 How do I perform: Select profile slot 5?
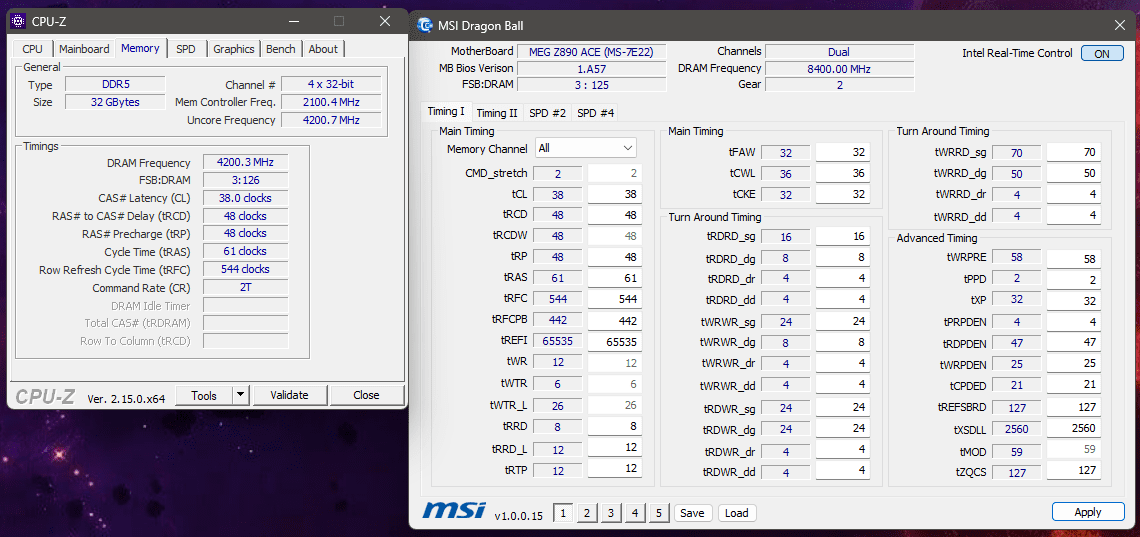click(658, 513)
